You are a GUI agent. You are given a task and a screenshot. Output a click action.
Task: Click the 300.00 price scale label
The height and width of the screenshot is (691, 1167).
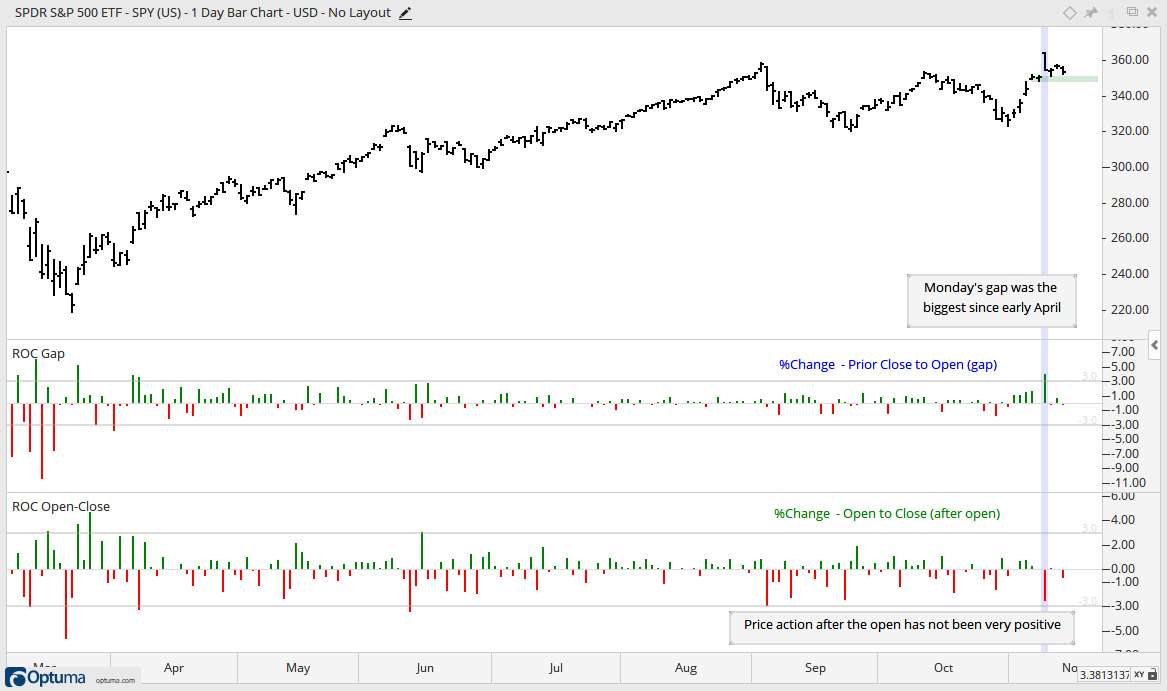[1129, 167]
